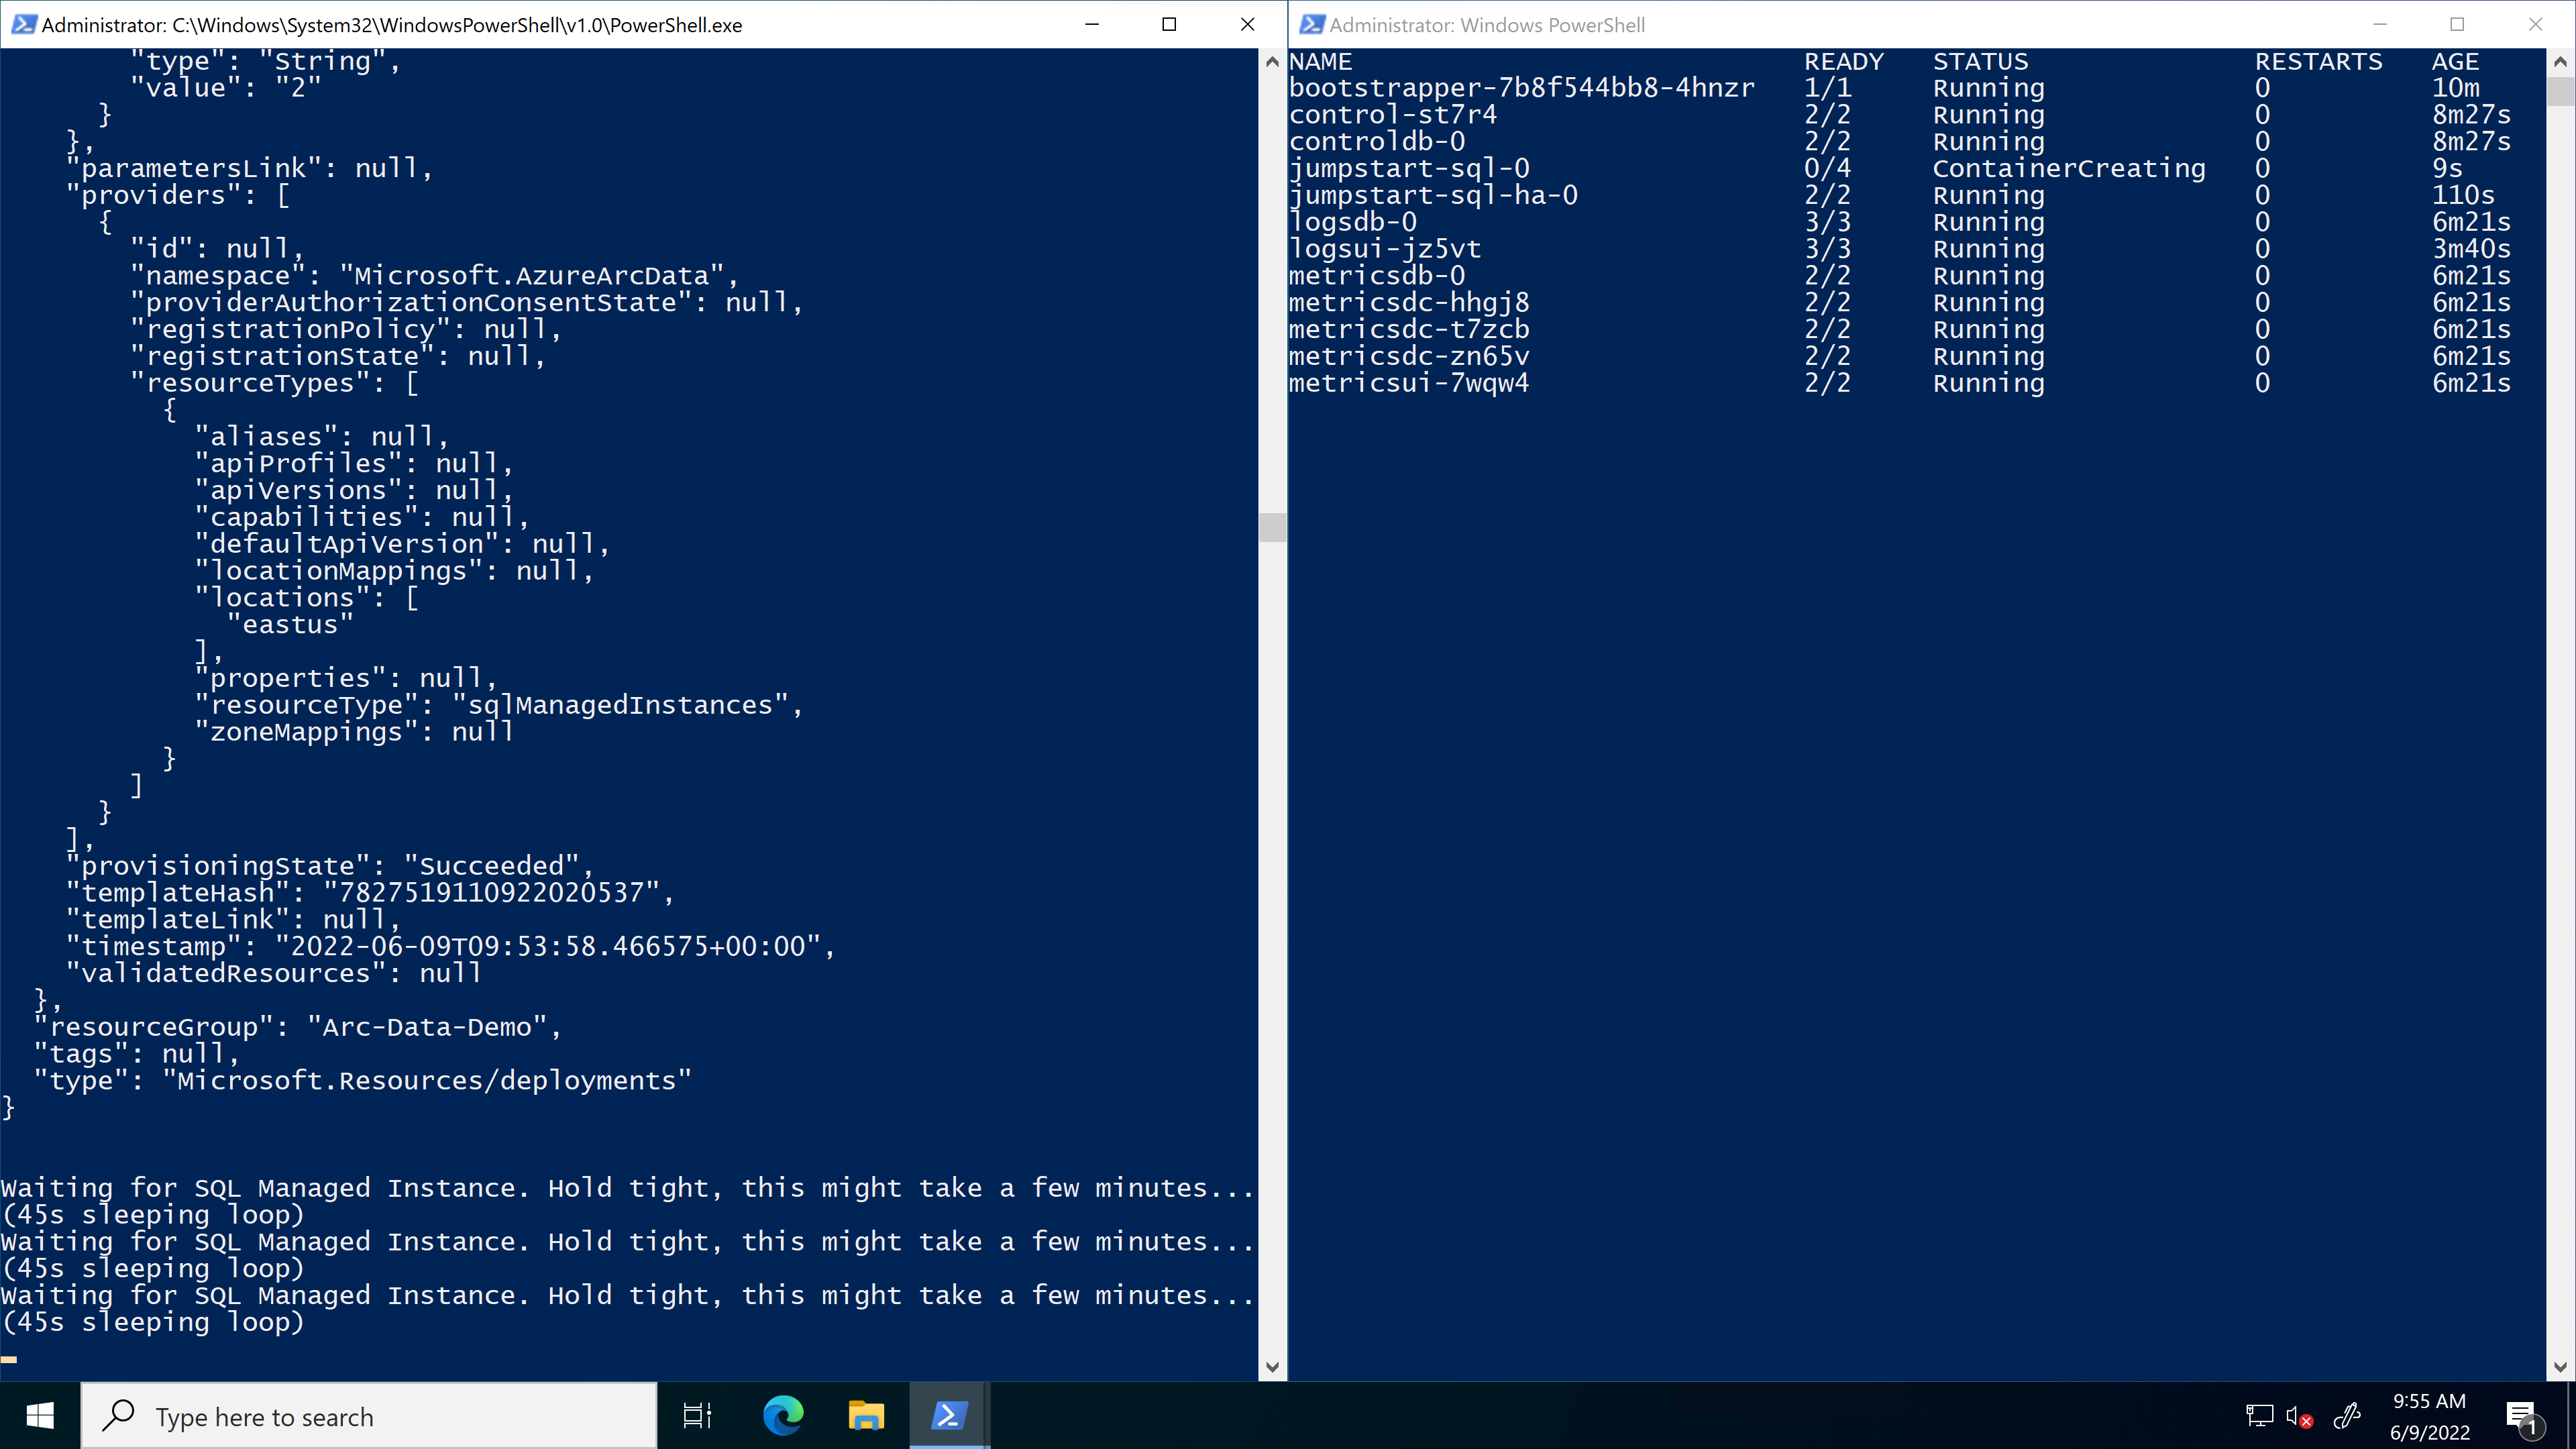Click the logsui-jz5vt pod name
The height and width of the screenshot is (1449, 2576).
click(1385, 249)
